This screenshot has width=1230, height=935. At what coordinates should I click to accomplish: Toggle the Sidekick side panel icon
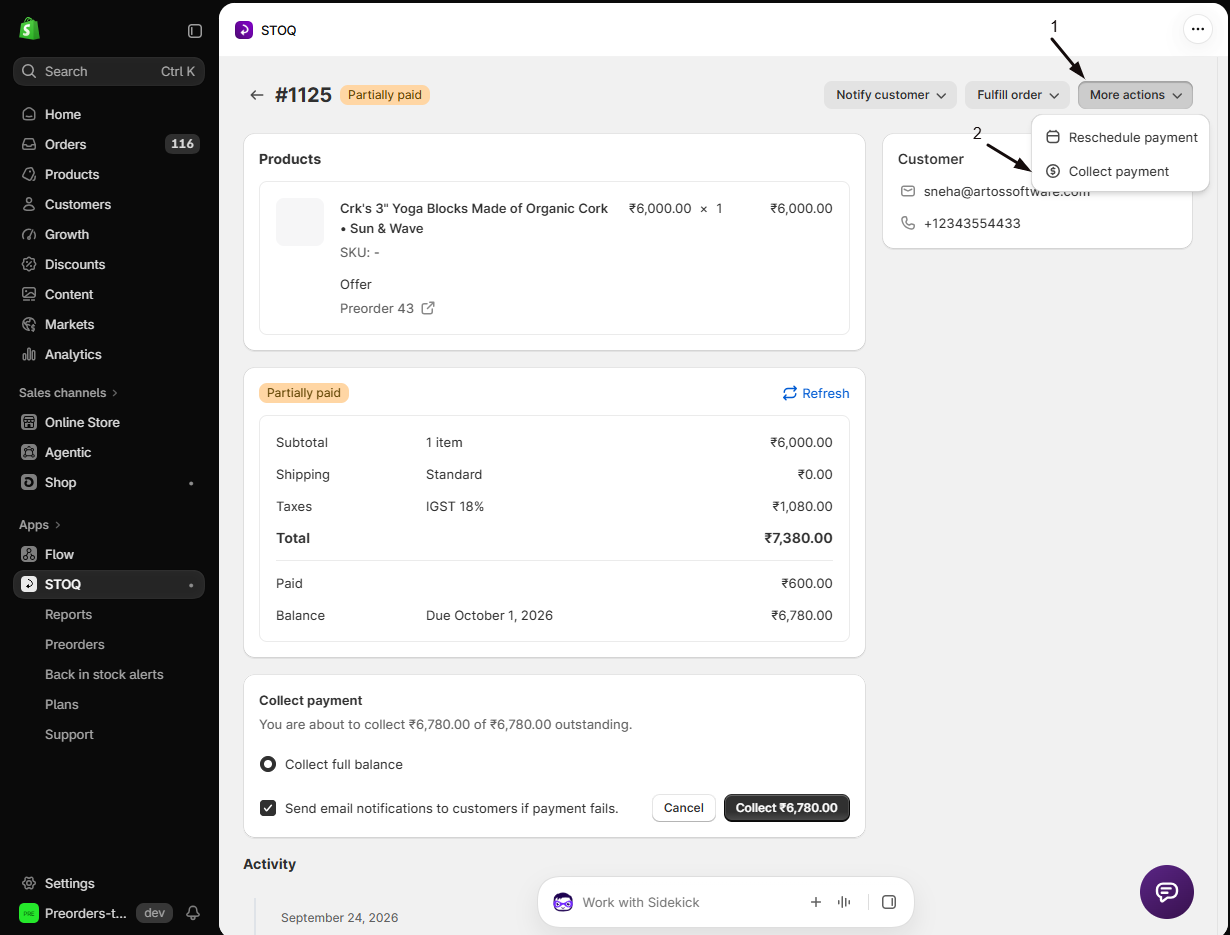point(889,902)
